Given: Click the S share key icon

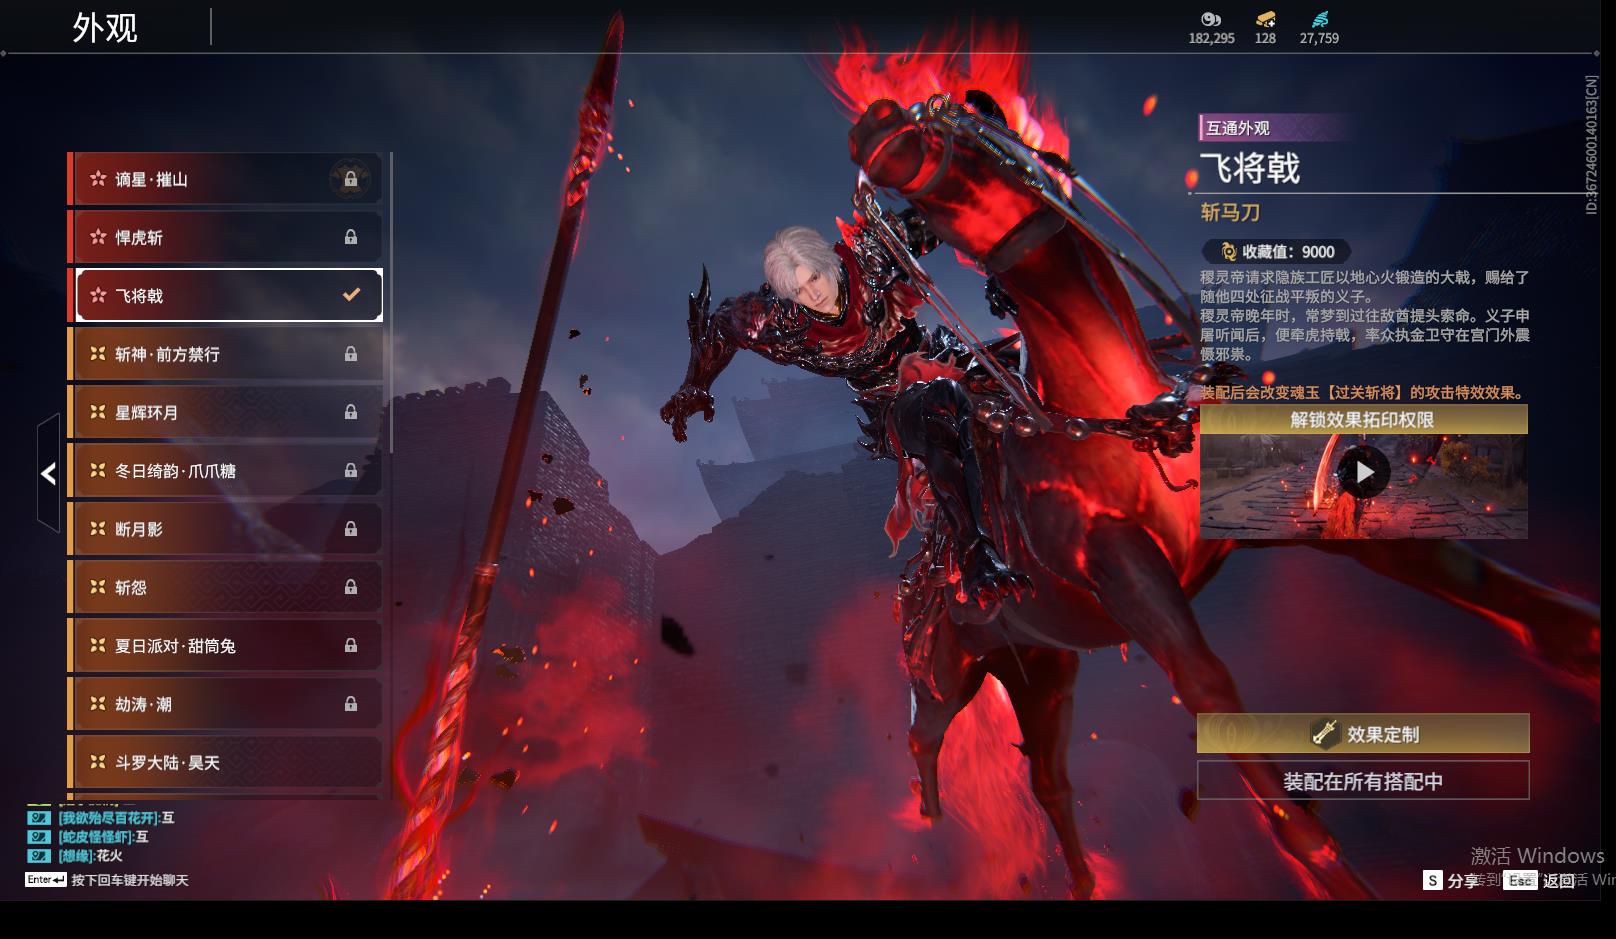Looking at the screenshot, I should 1433,880.
